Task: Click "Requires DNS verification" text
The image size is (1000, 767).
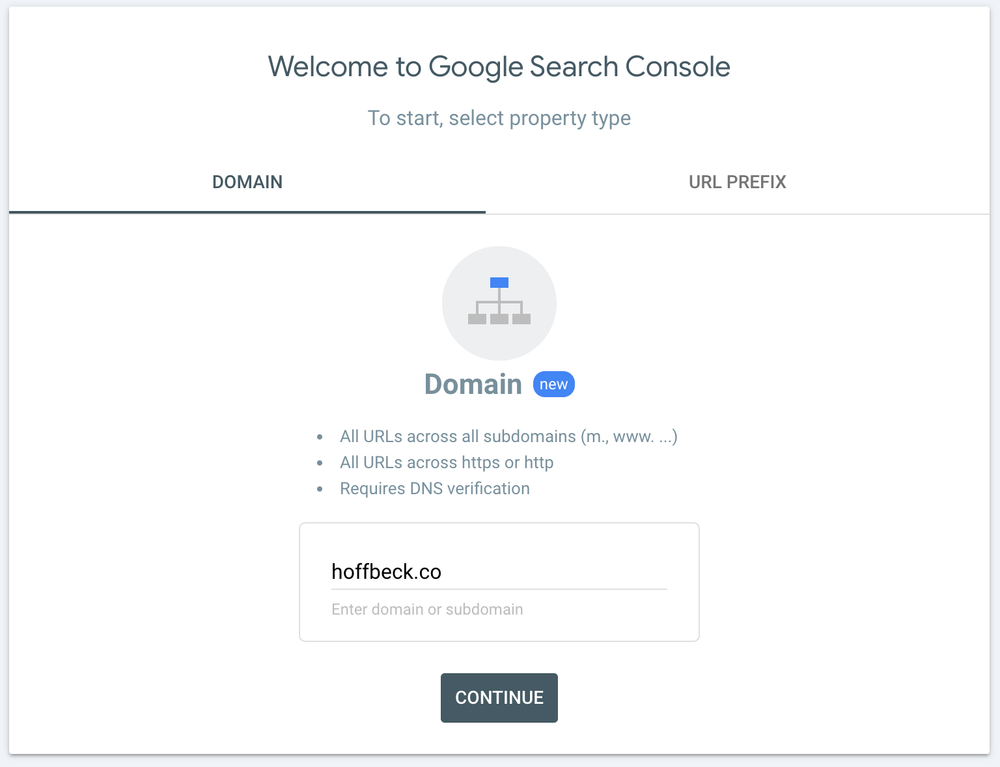Action: click(x=435, y=489)
